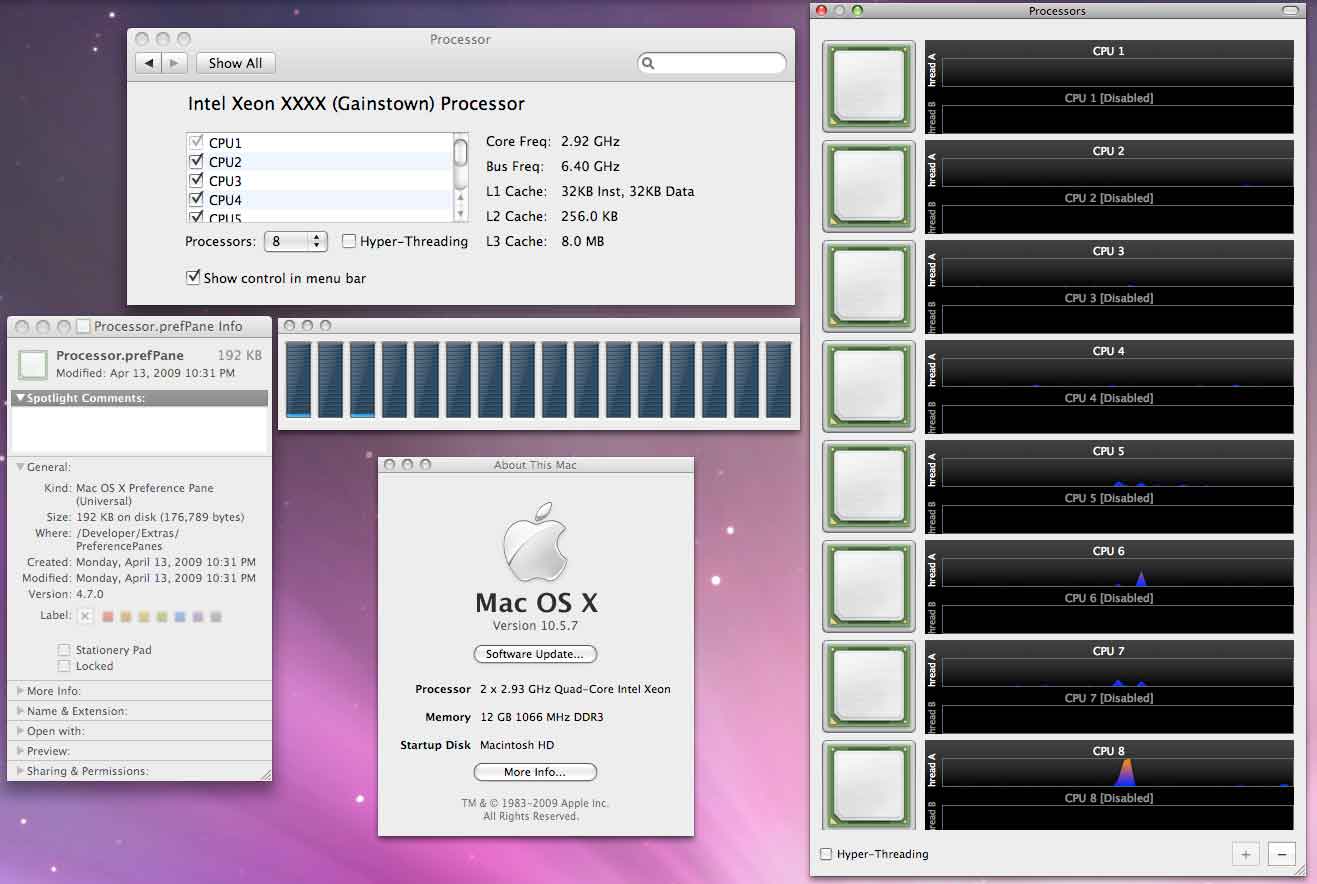Expand the Sharing & Permissions section
Image resolution: width=1317 pixels, height=884 pixels.
[20, 771]
